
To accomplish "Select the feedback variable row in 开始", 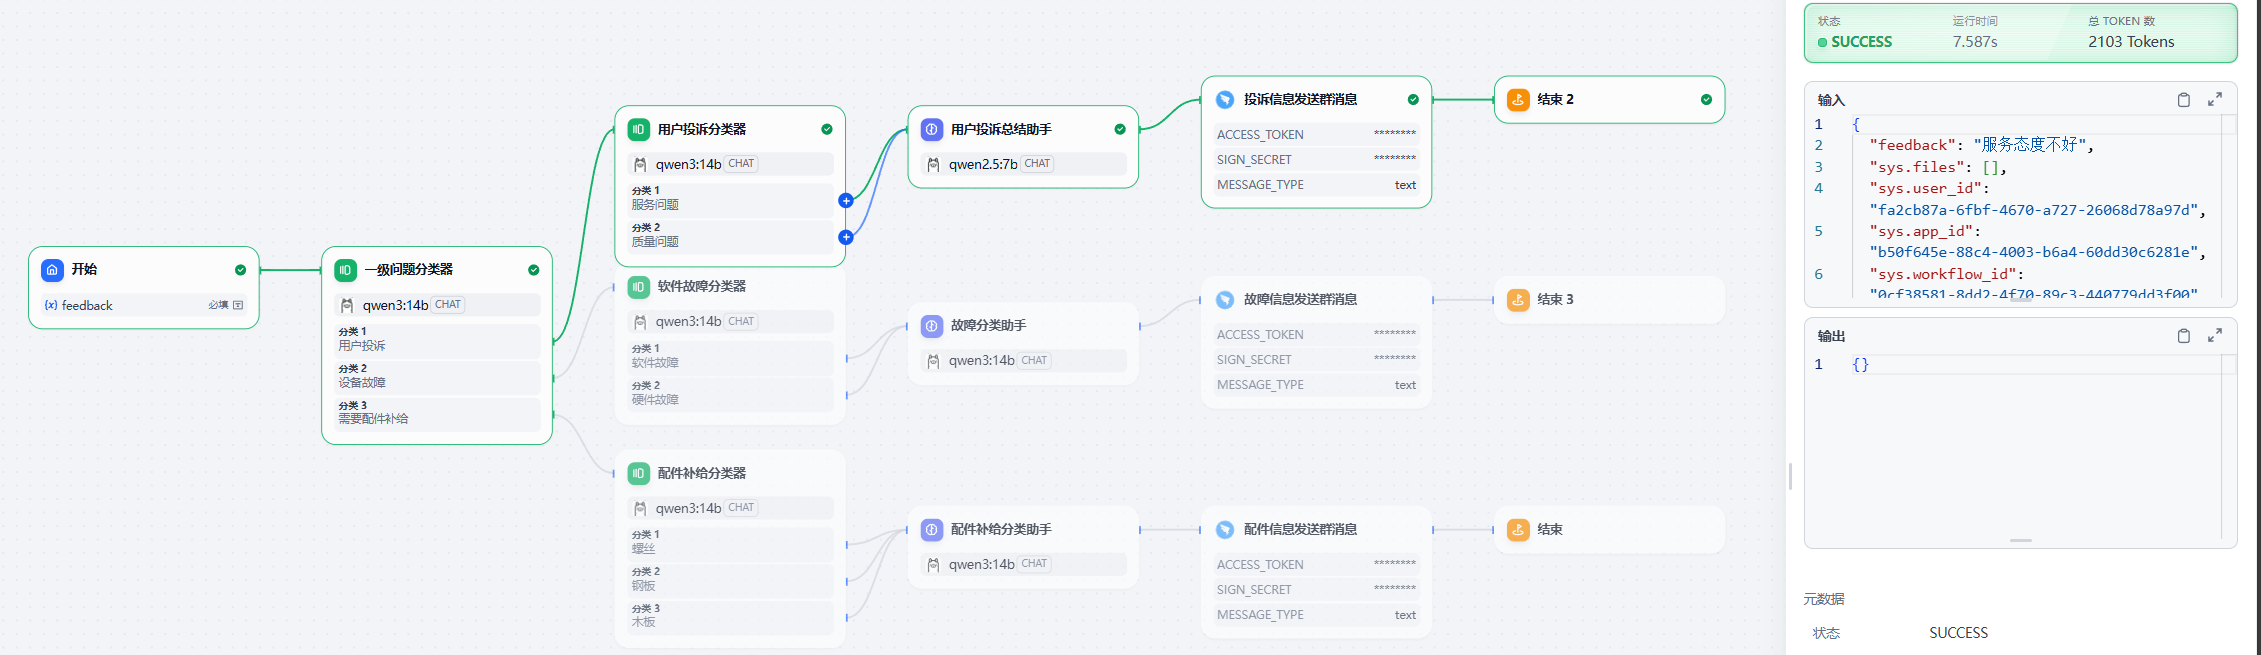I will [x=144, y=305].
